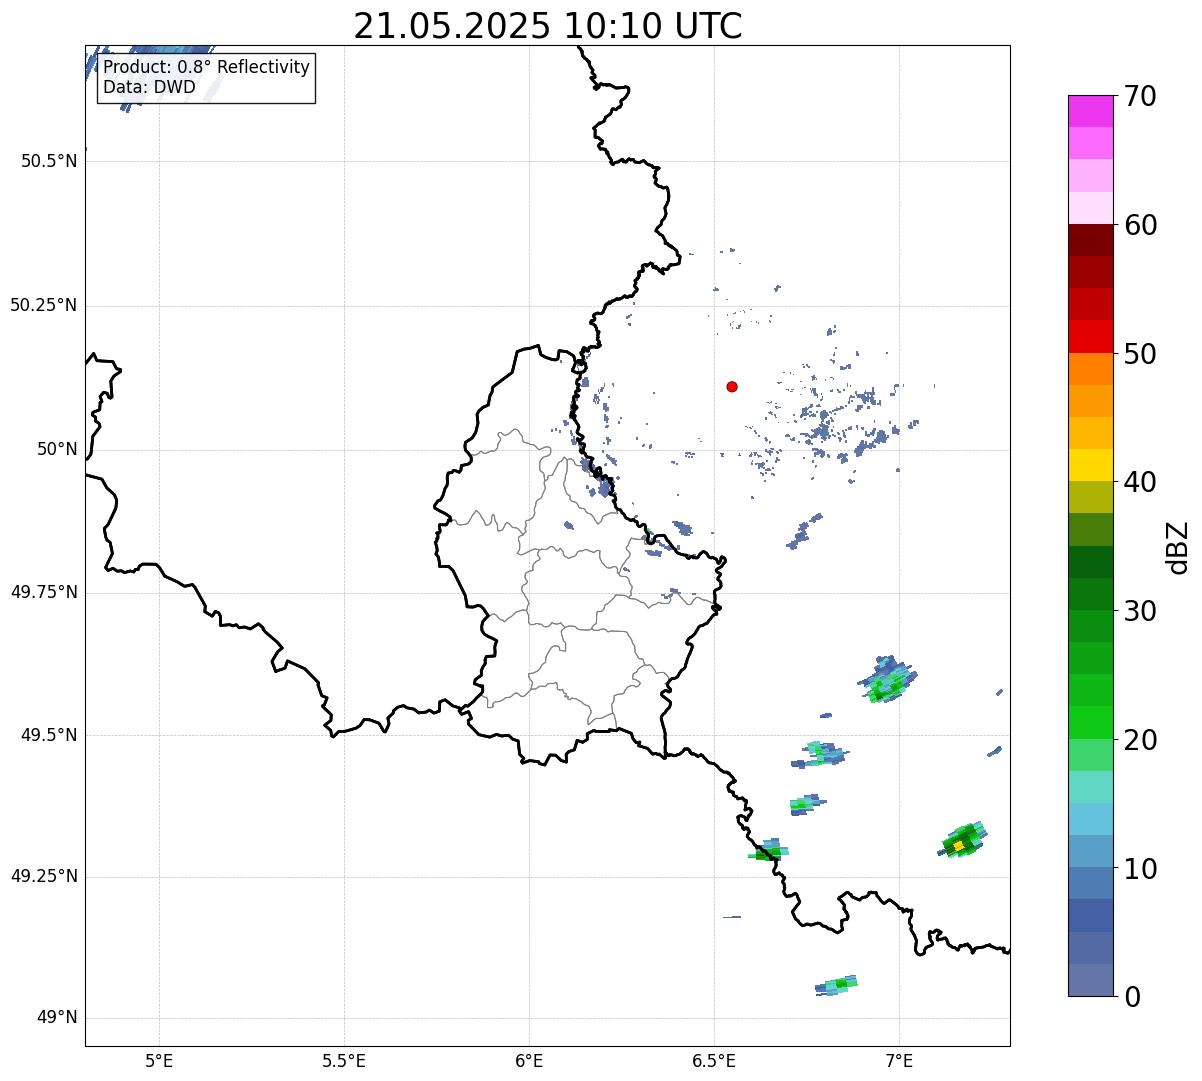Image resolution: width=1202 pixels, height=1081 pixels.
Task: Click the Product: 0.8° Reflectivity label
Action: 206,67
